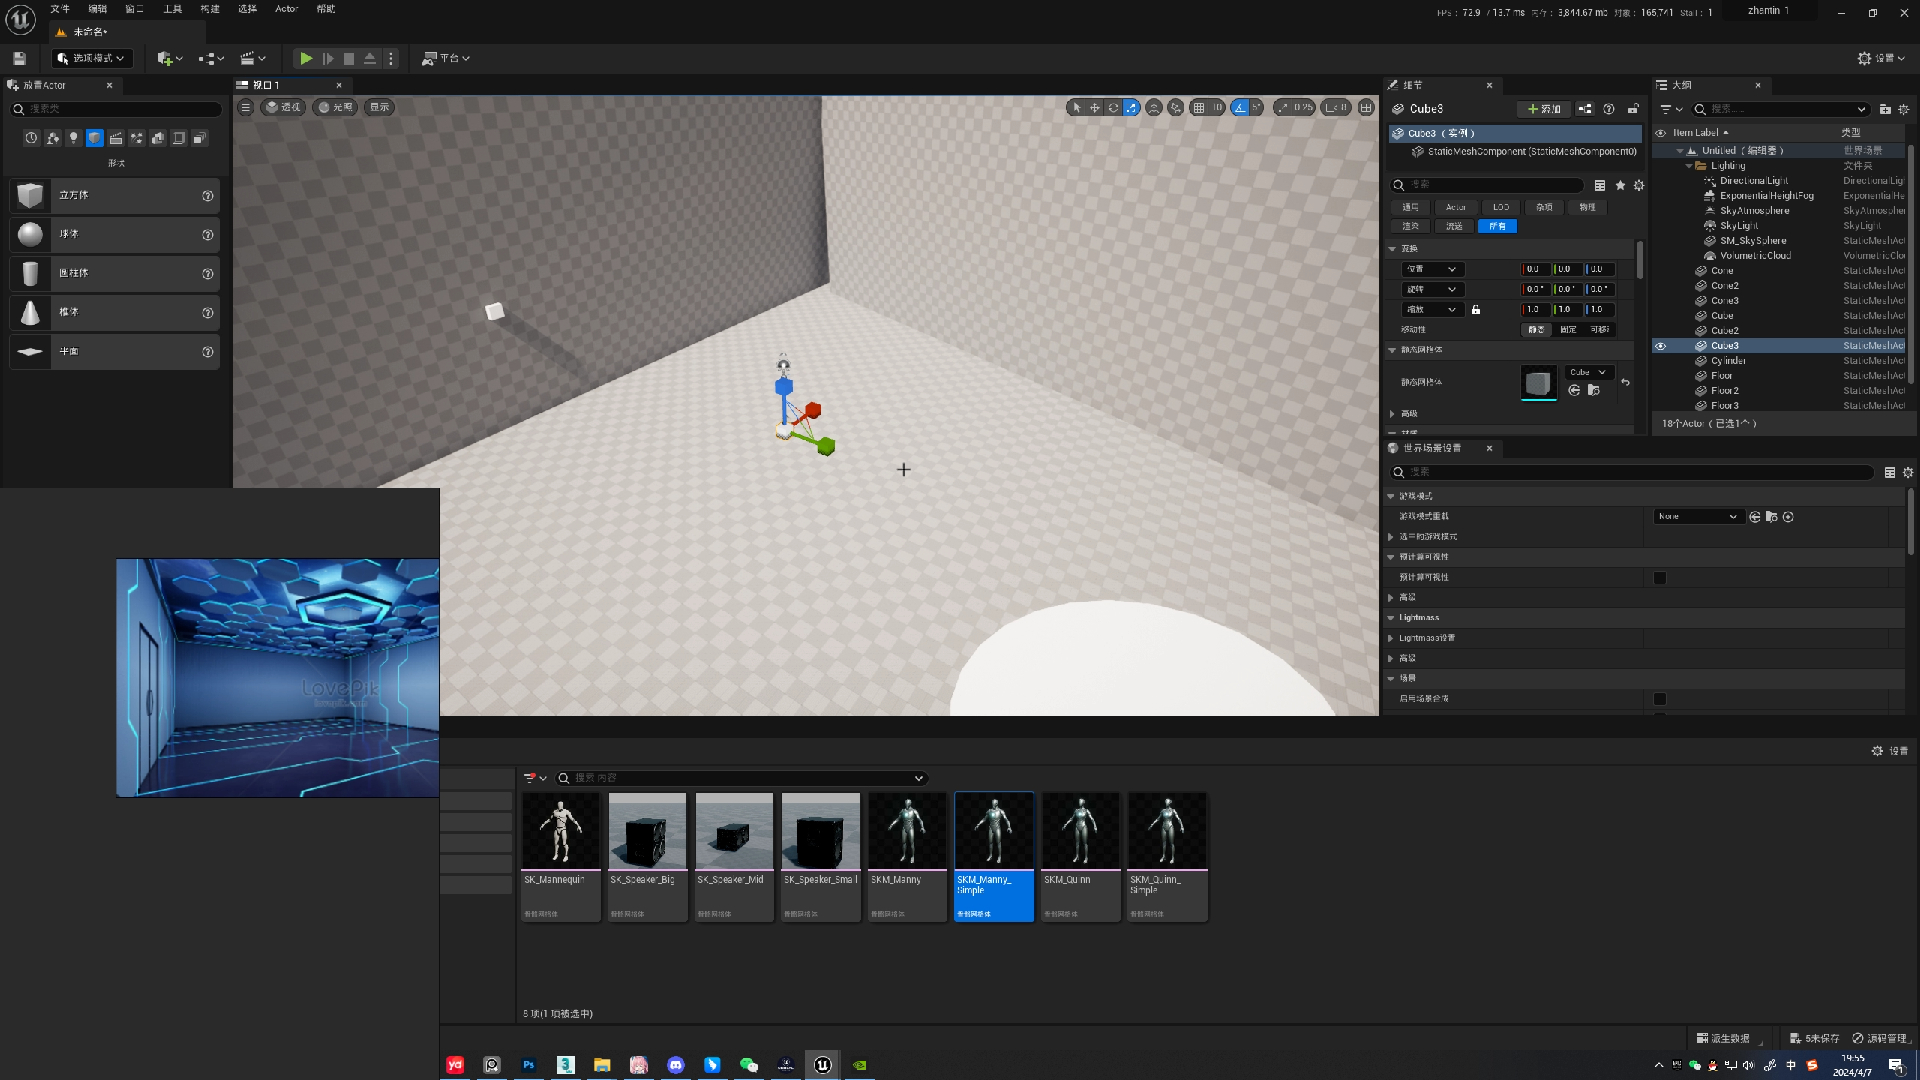This screenshot has width=1920, height=1080.
Task: Click the 添加 add component button
Action: click(1543, 109)
